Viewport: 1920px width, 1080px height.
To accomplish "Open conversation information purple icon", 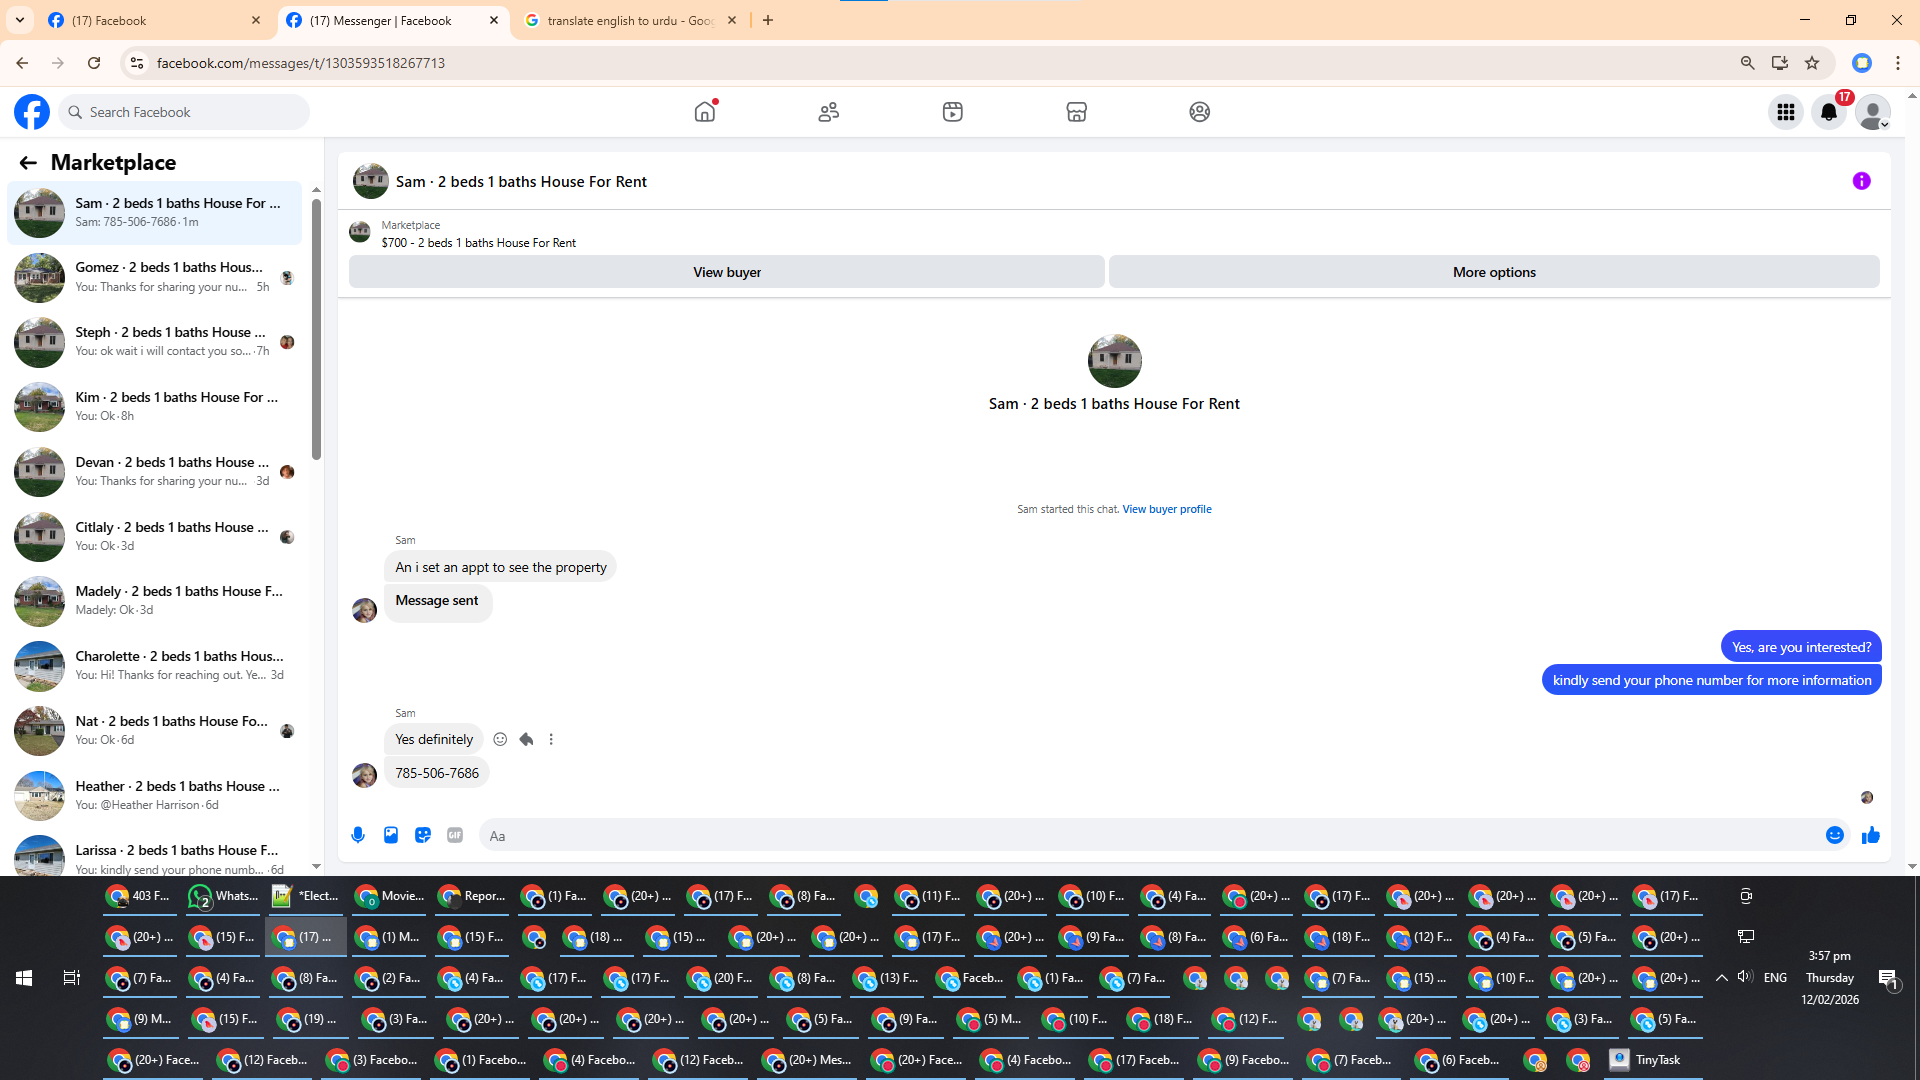I will pos(1861,181).
